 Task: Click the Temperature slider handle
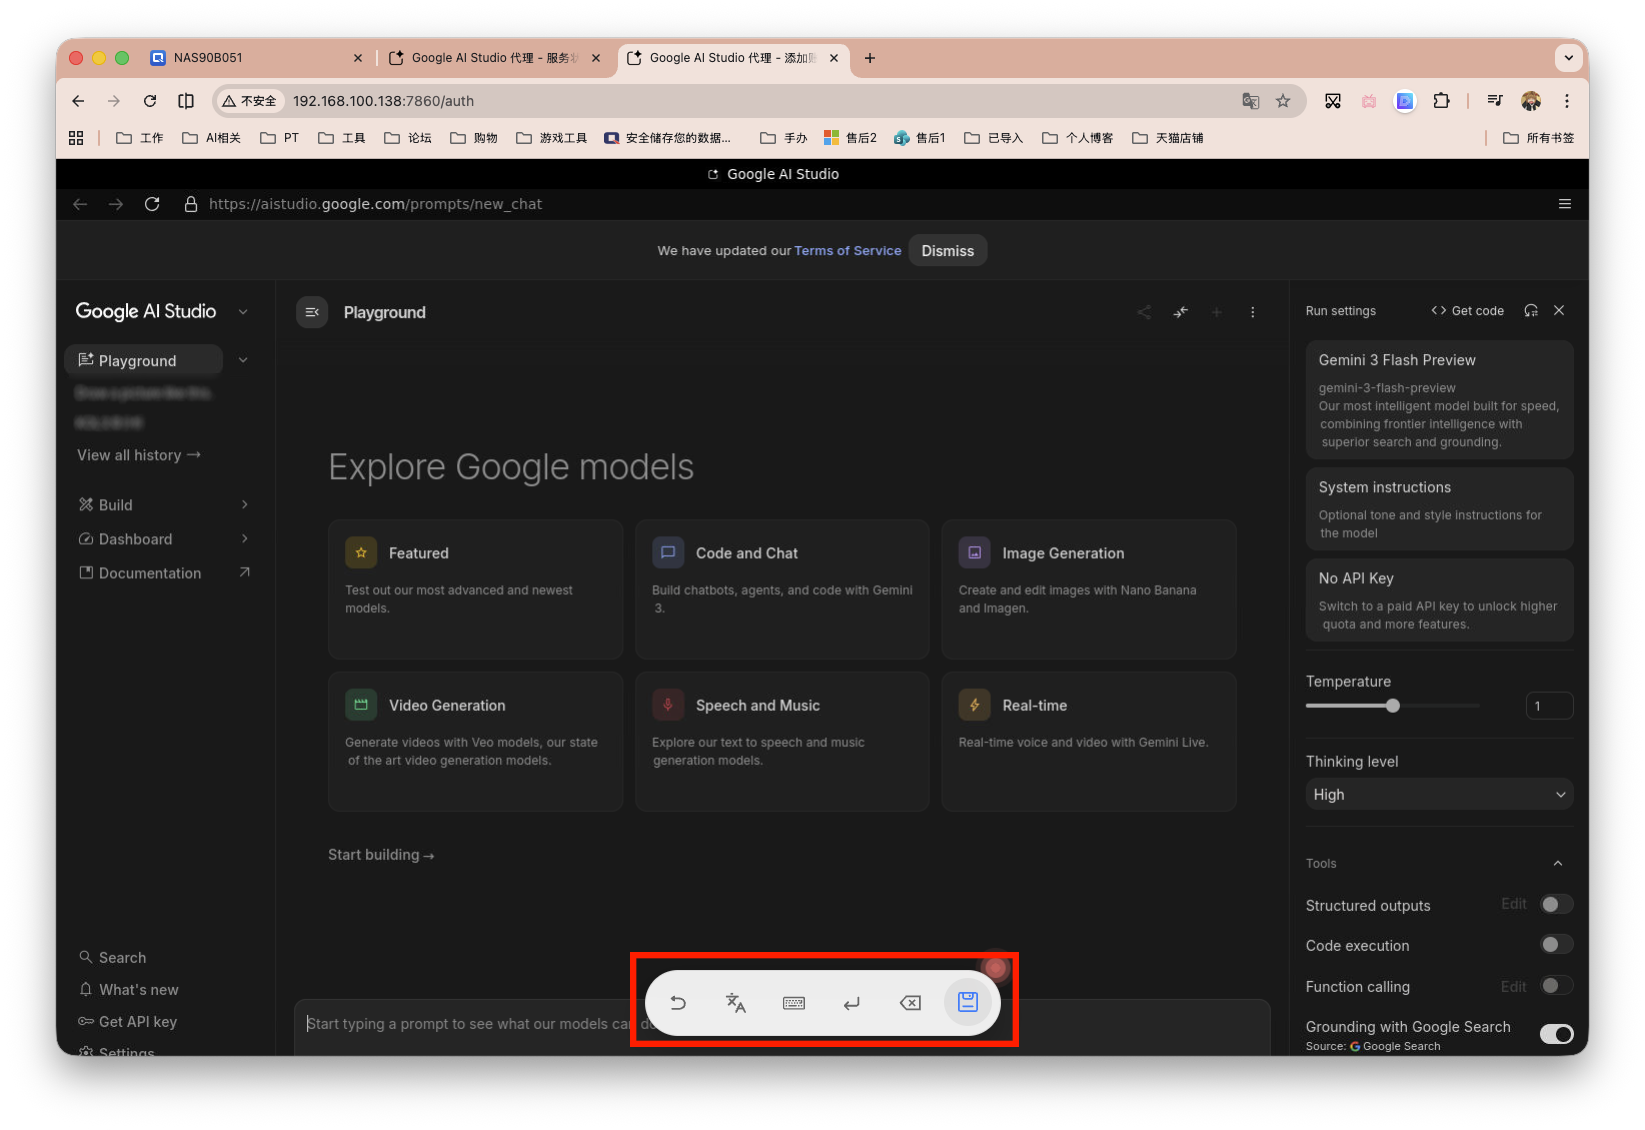(x=1392, y=706)
